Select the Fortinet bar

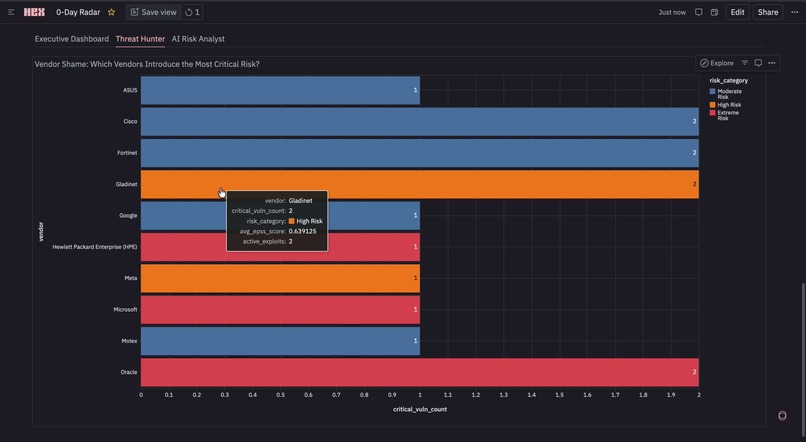pyautogui.click(x=419, y=153)
